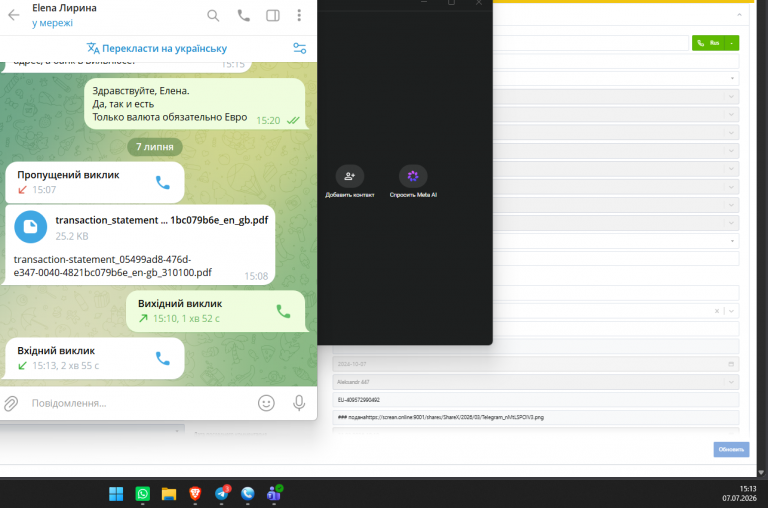Open WhatsApp from the taskbar
768x508 pixels.
coord(143,494)
